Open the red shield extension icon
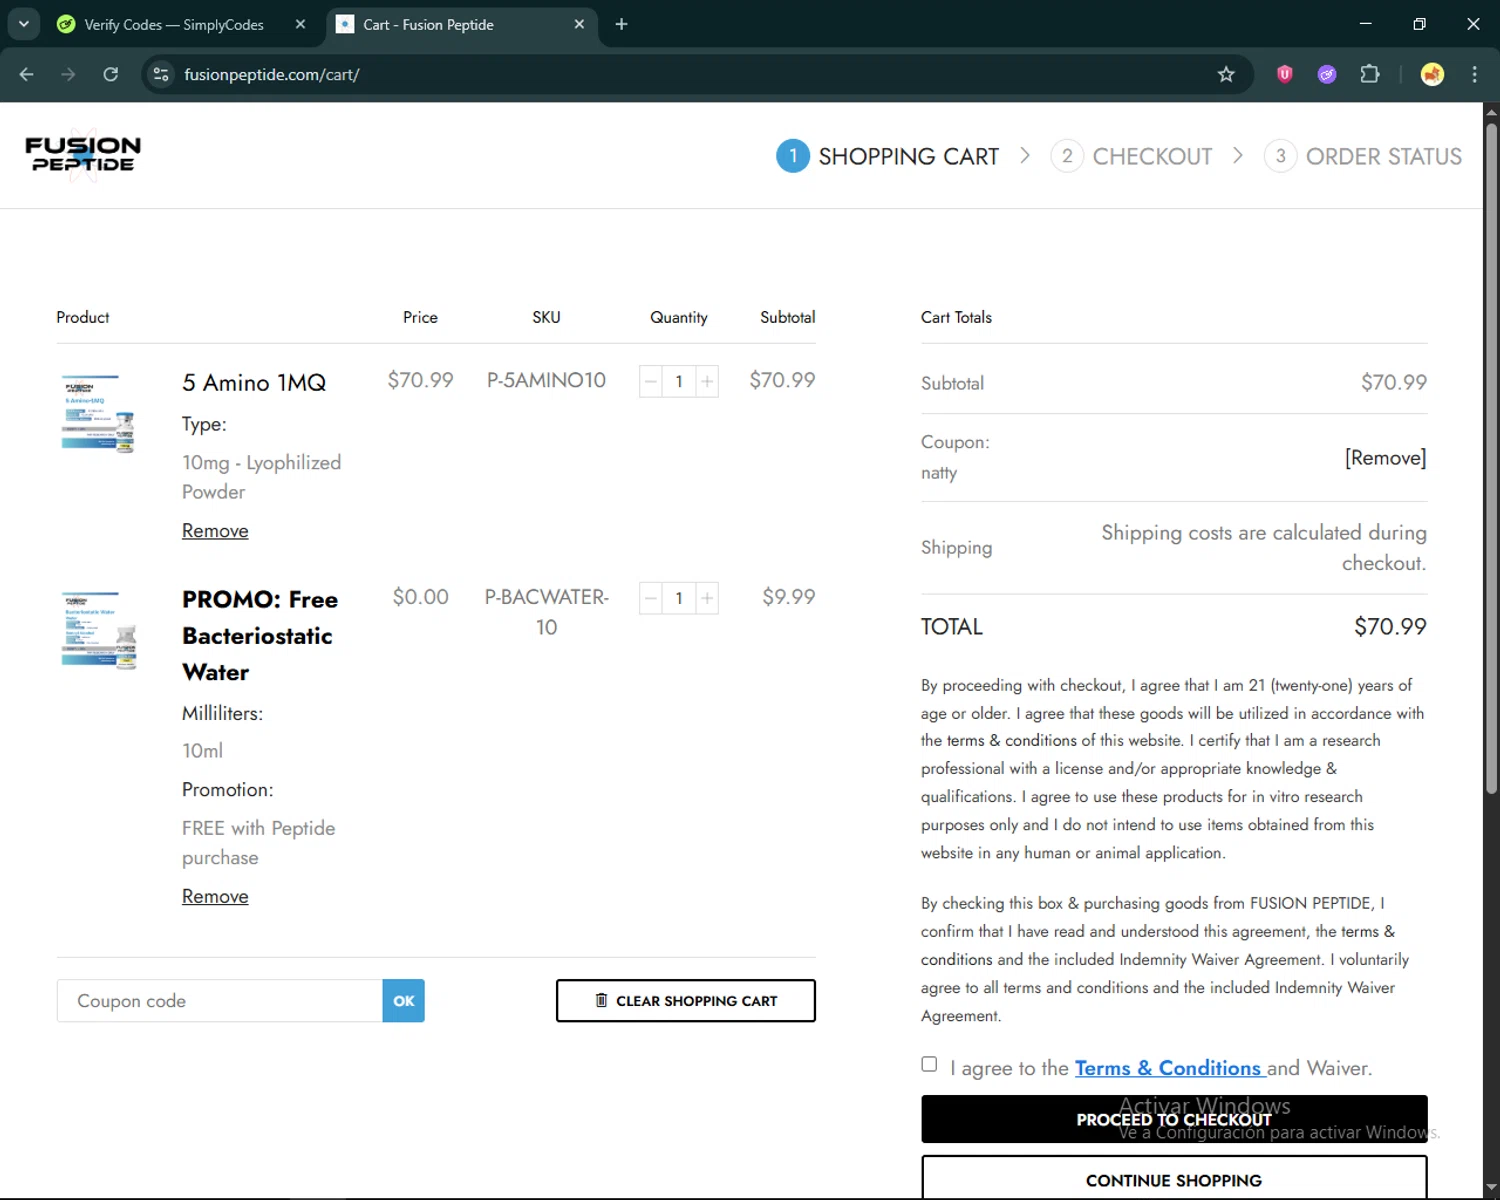Screen dimensions: 1500x1200 [x=1285, y=74]
